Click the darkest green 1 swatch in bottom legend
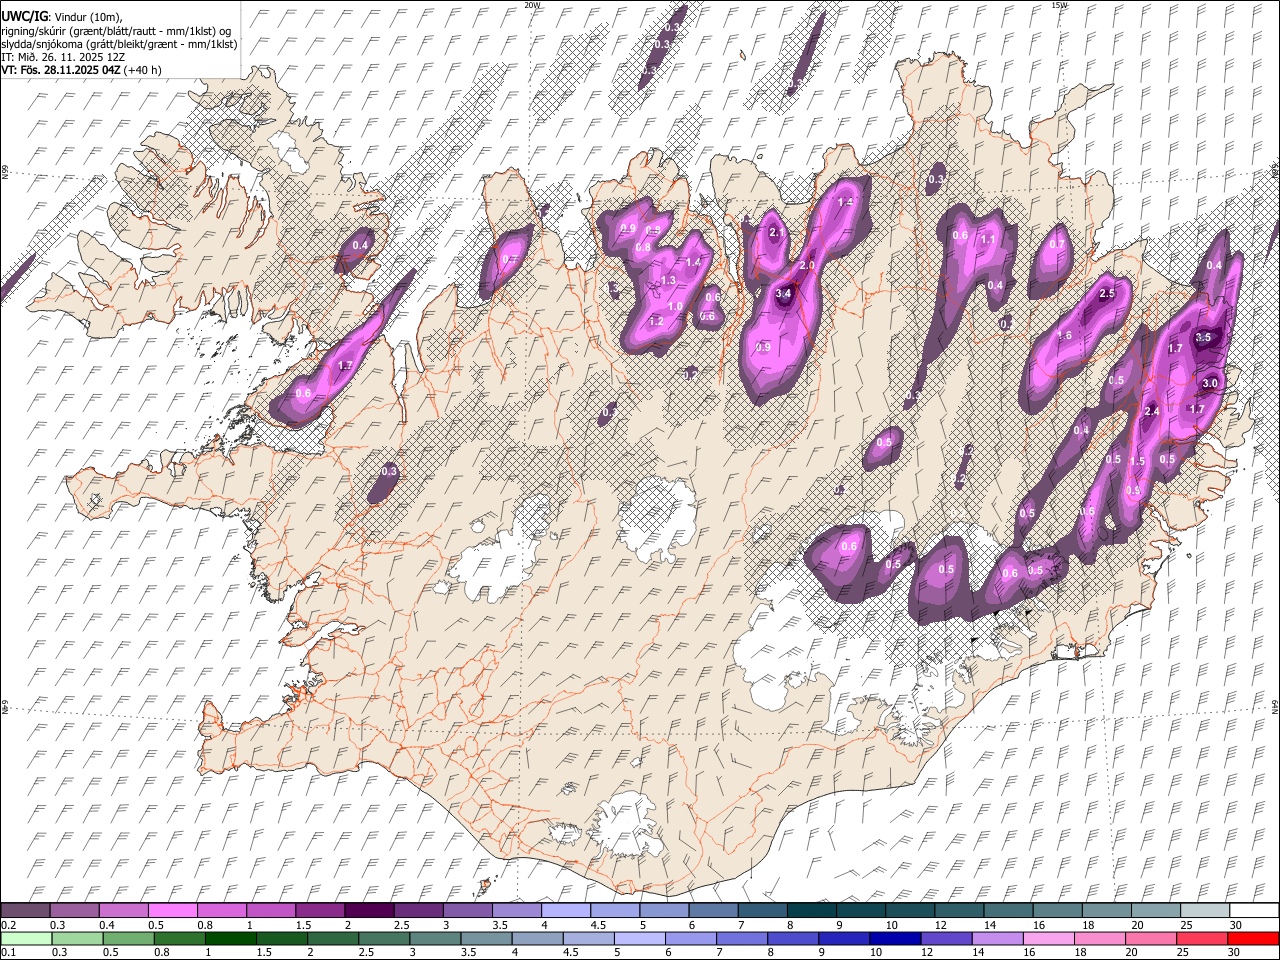The width and height of the screenshot is (1280, 960). (231, 938)
